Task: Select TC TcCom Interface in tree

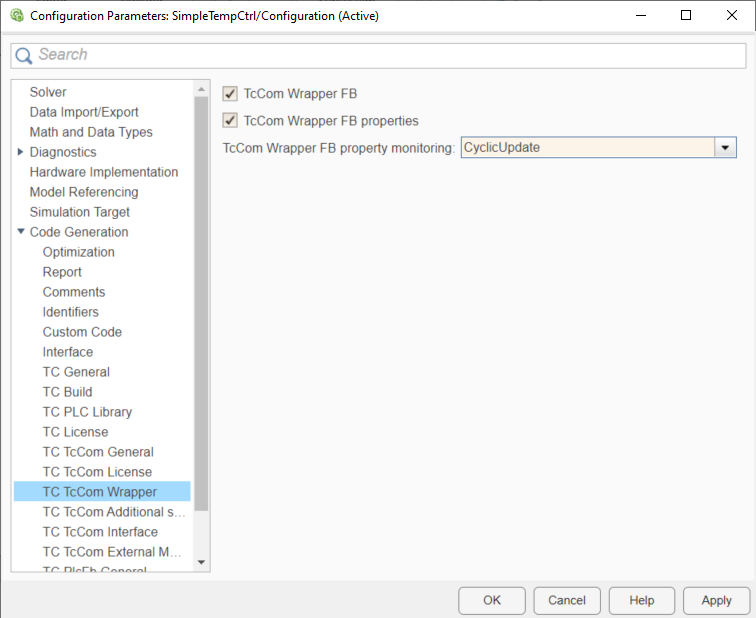Action: click(100, 532)
